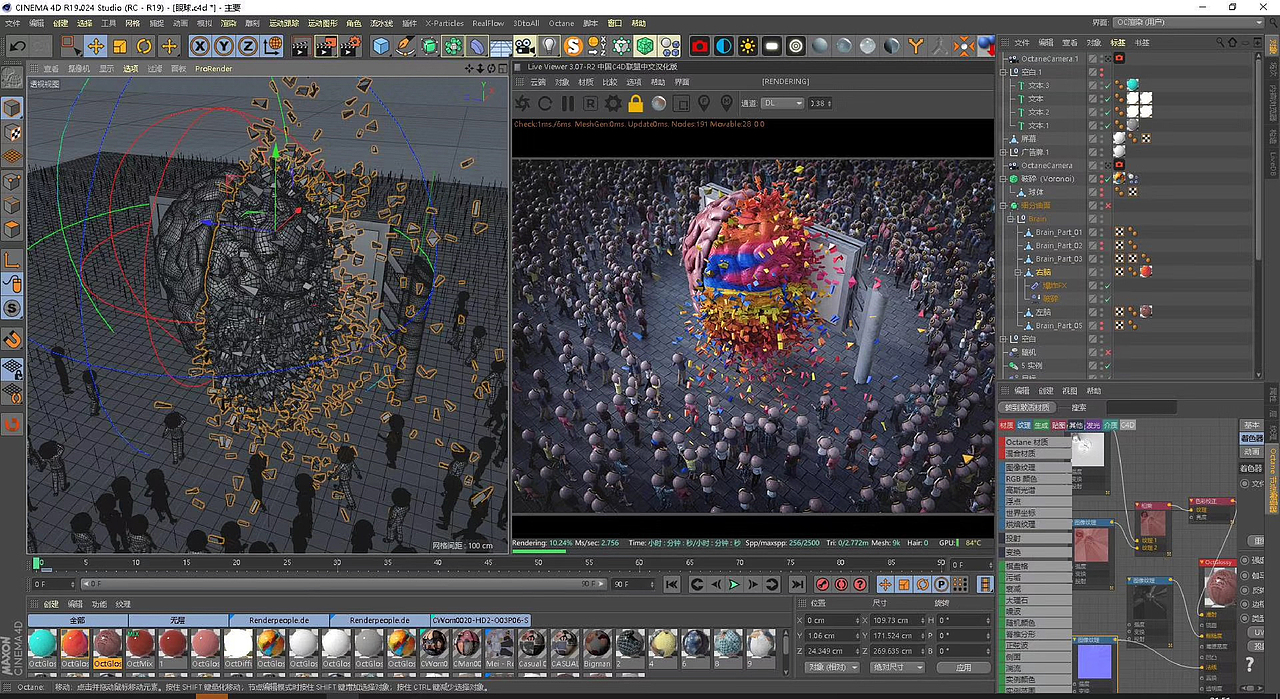Click the Undo arrow icon

coord(17,46)
